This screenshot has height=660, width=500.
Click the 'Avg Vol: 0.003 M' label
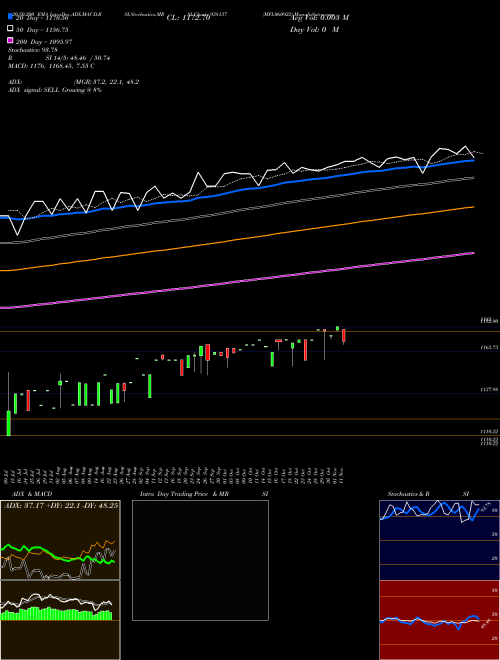(319, 18)
